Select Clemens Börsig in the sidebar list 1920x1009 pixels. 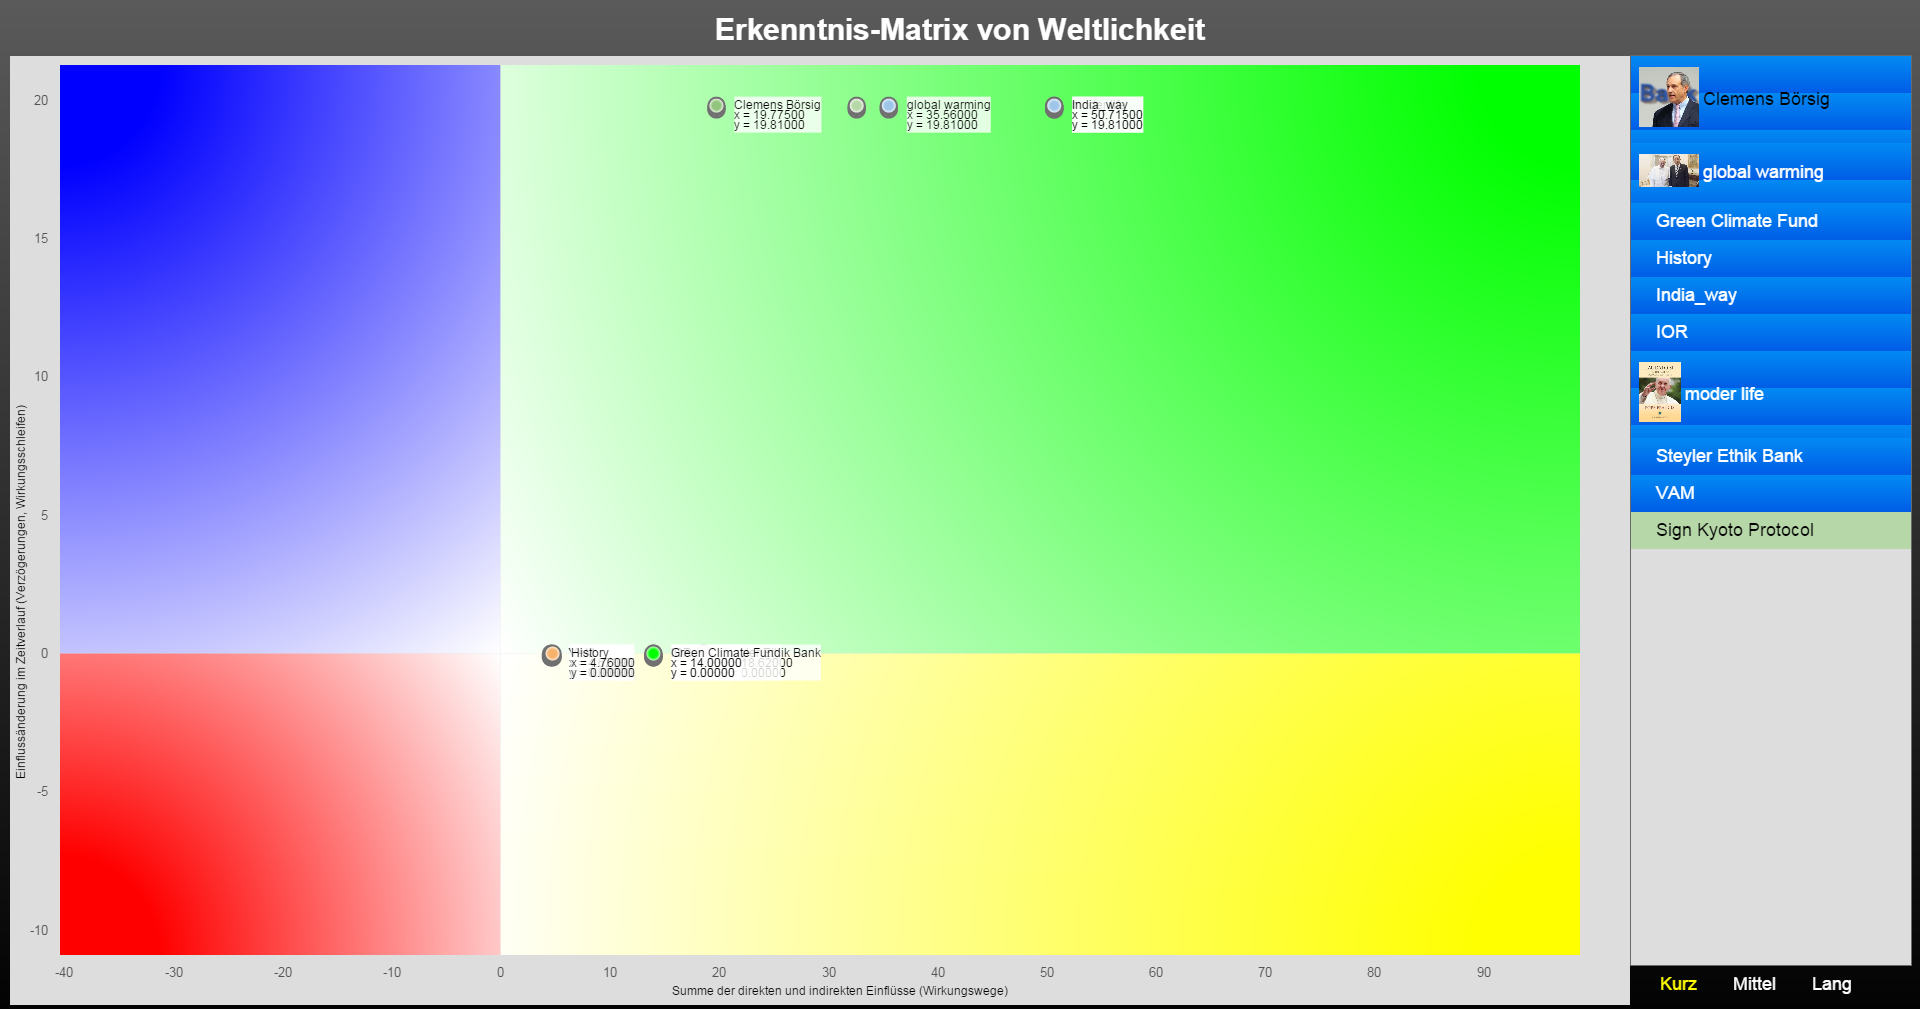[1770, 98]
